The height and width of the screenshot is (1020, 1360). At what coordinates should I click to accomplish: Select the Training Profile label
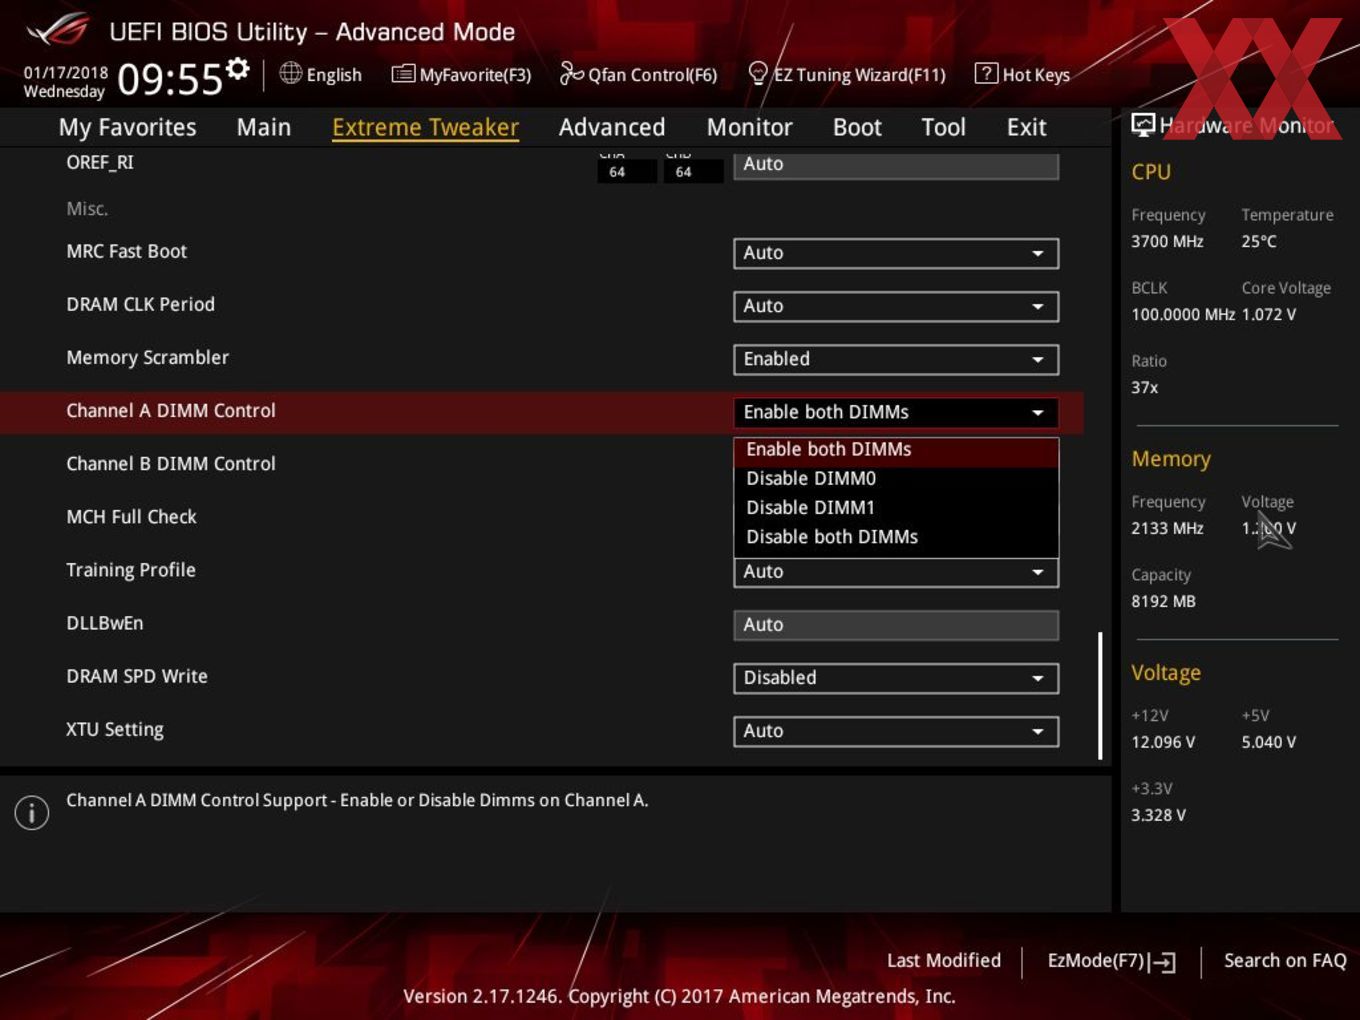(131, 570)
